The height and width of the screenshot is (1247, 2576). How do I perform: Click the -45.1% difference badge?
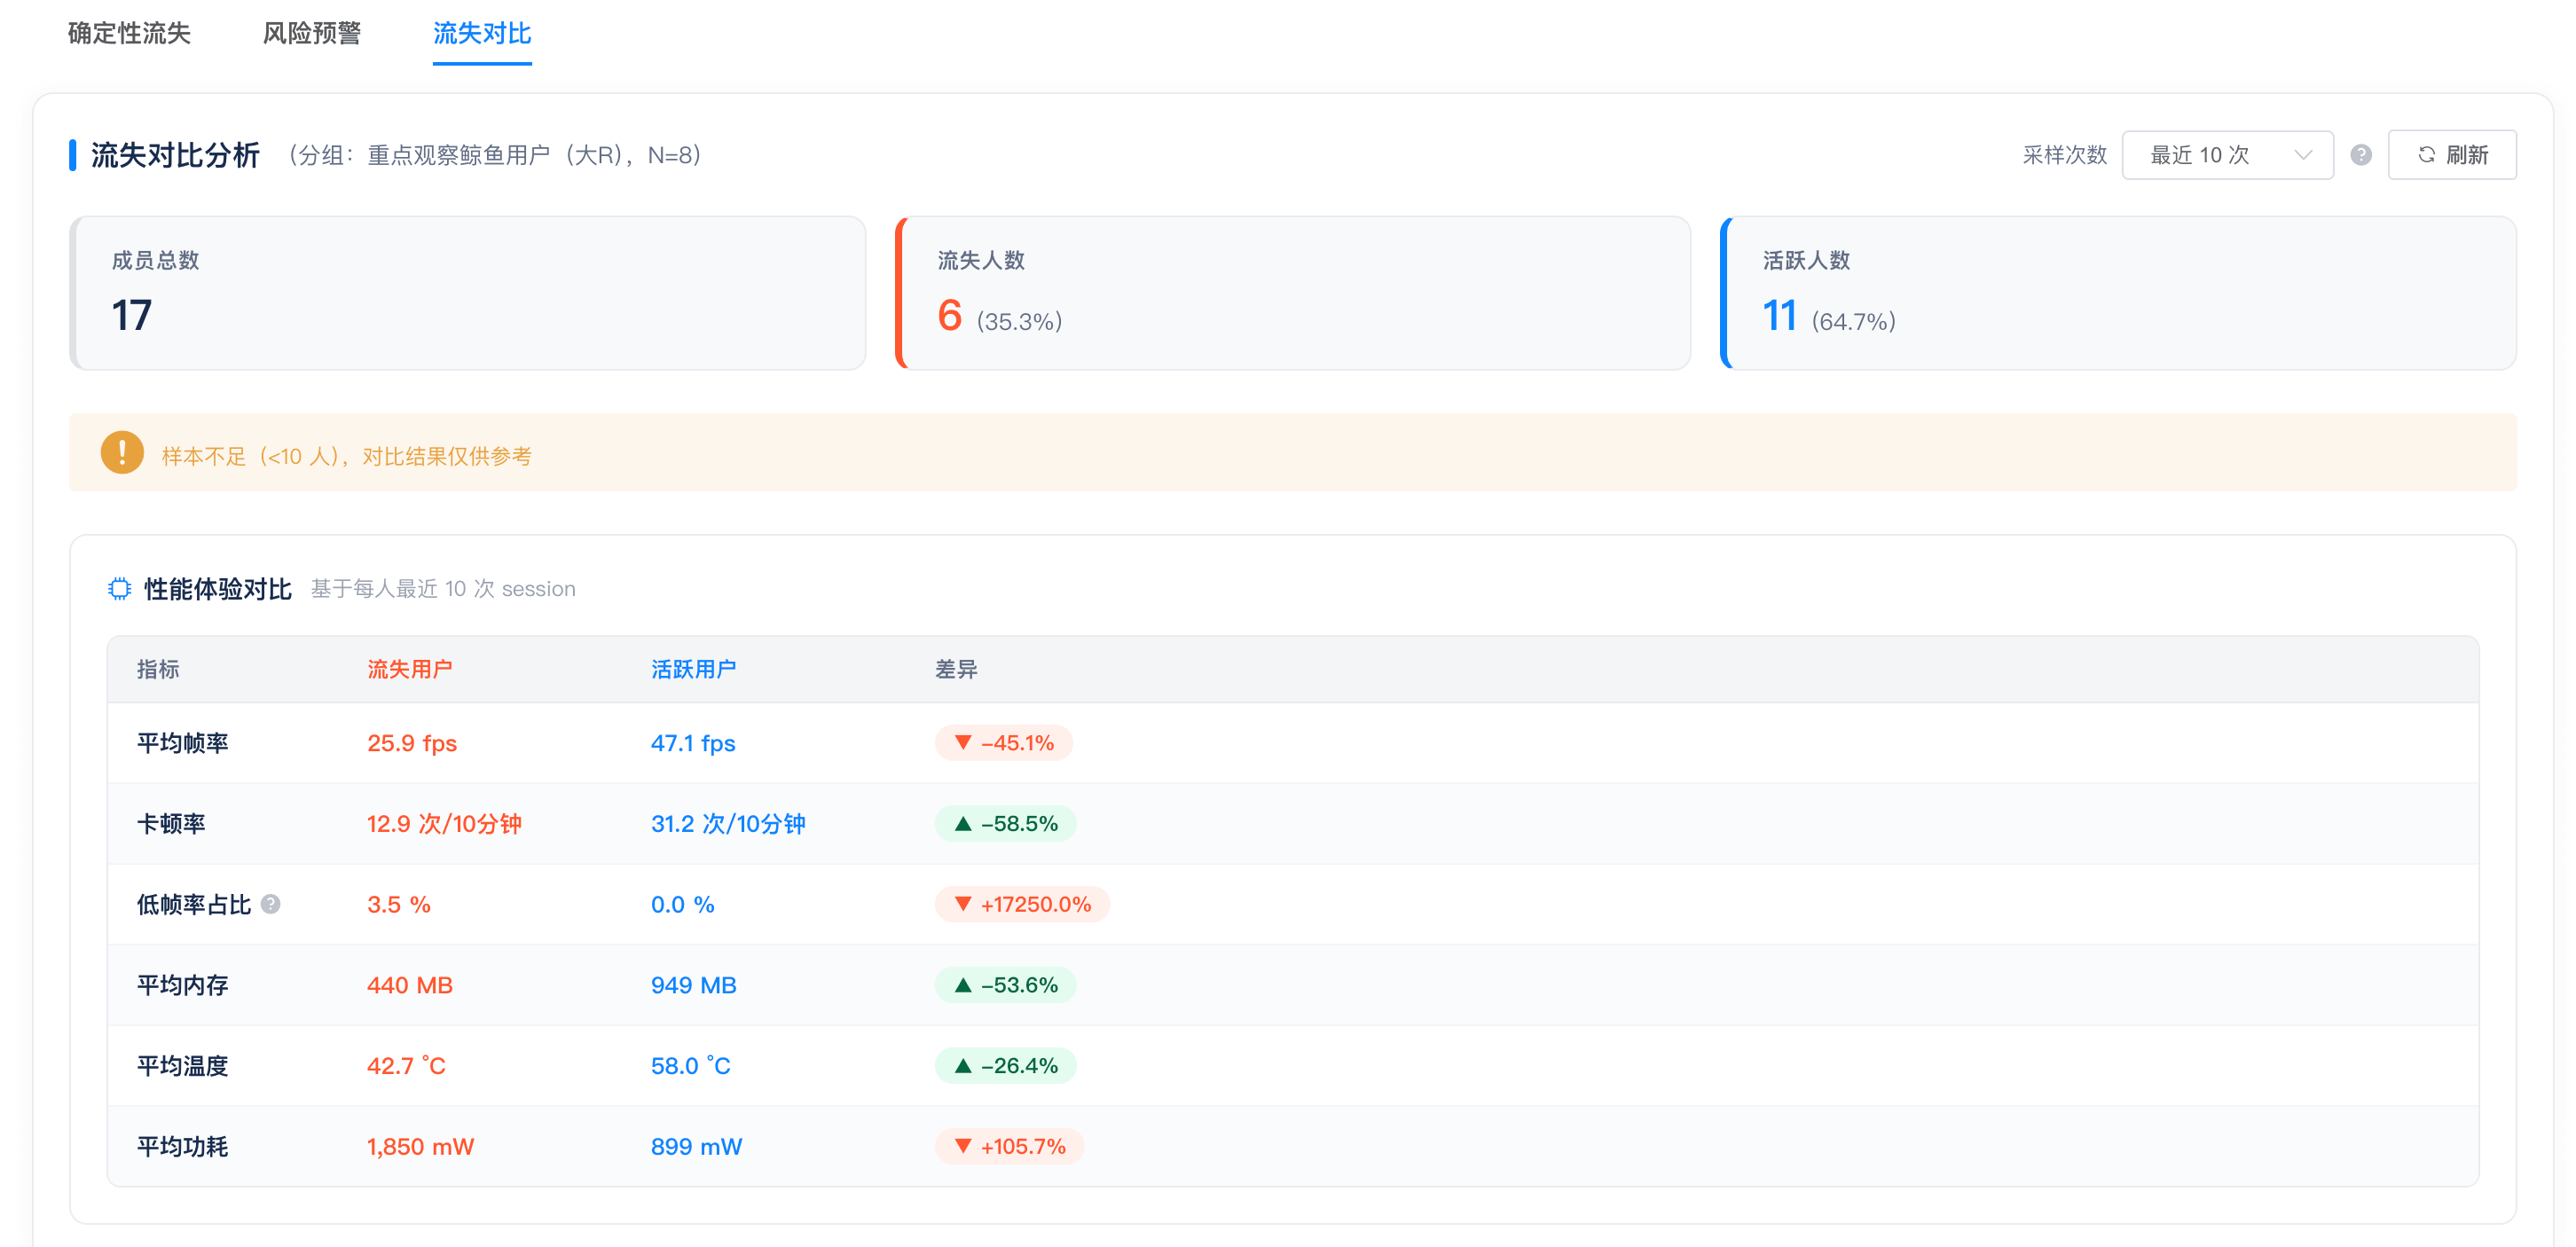(1004, 743)
